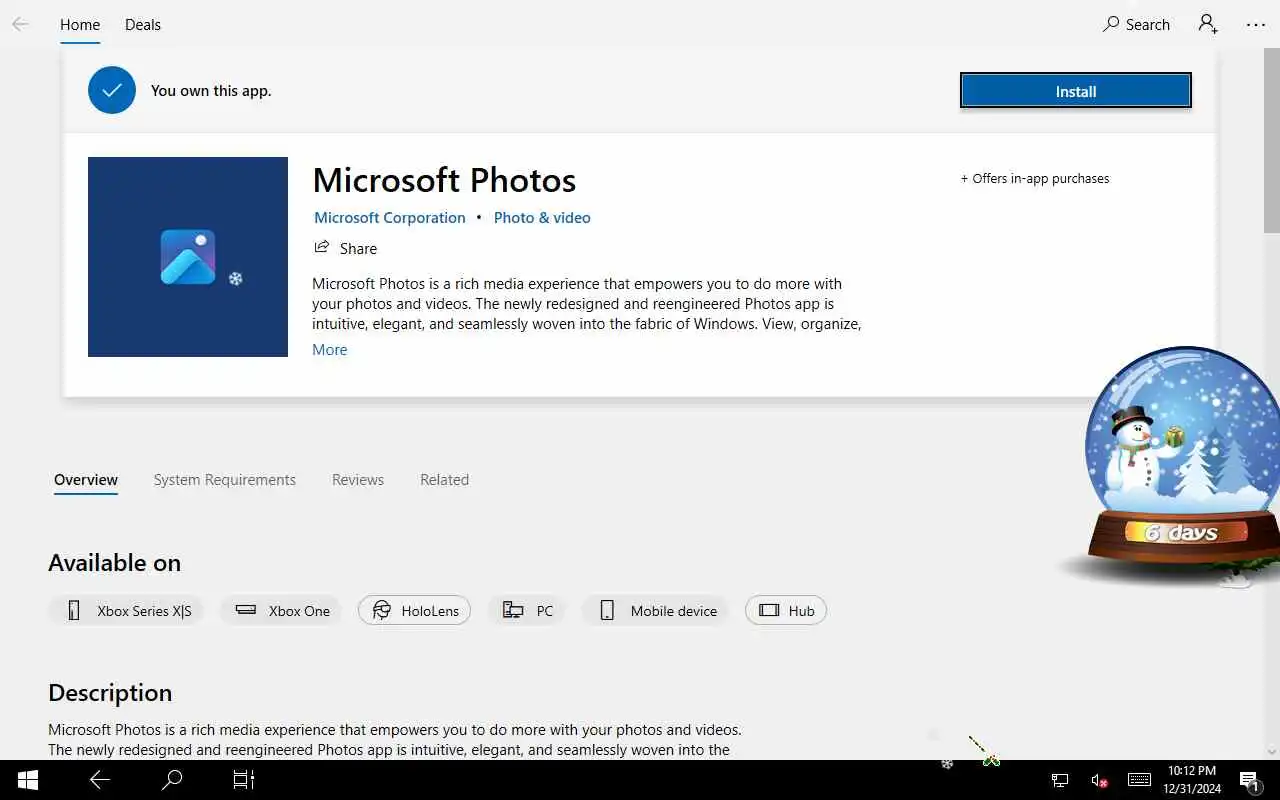Open the touch keyboard icon

point(1139,780)
